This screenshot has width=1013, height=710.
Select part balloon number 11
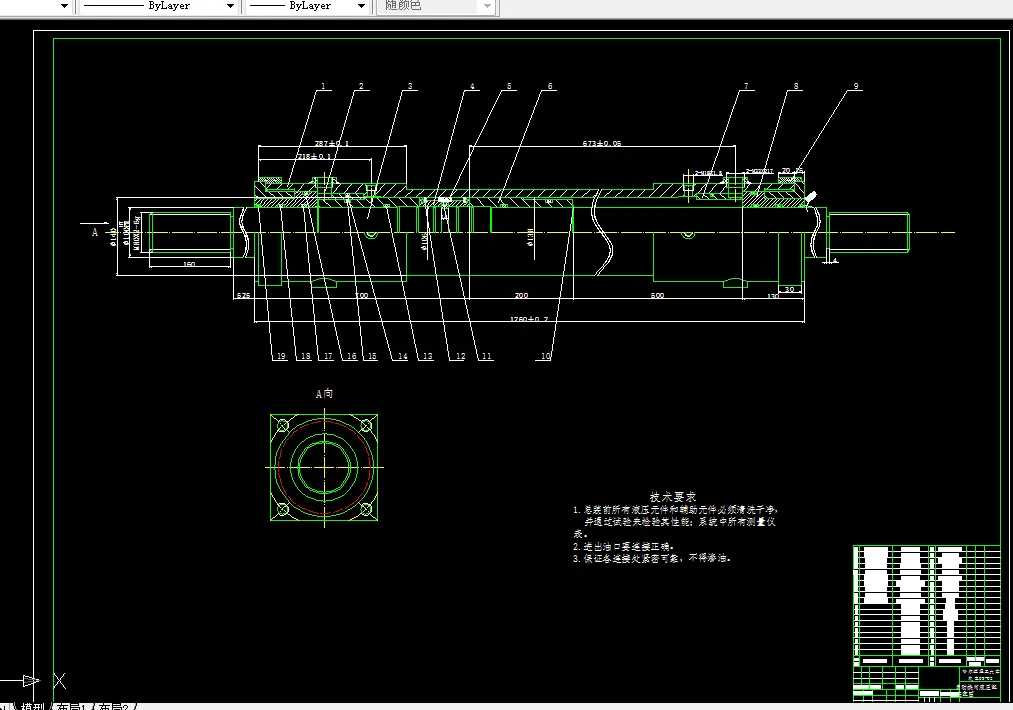point(486,356)
